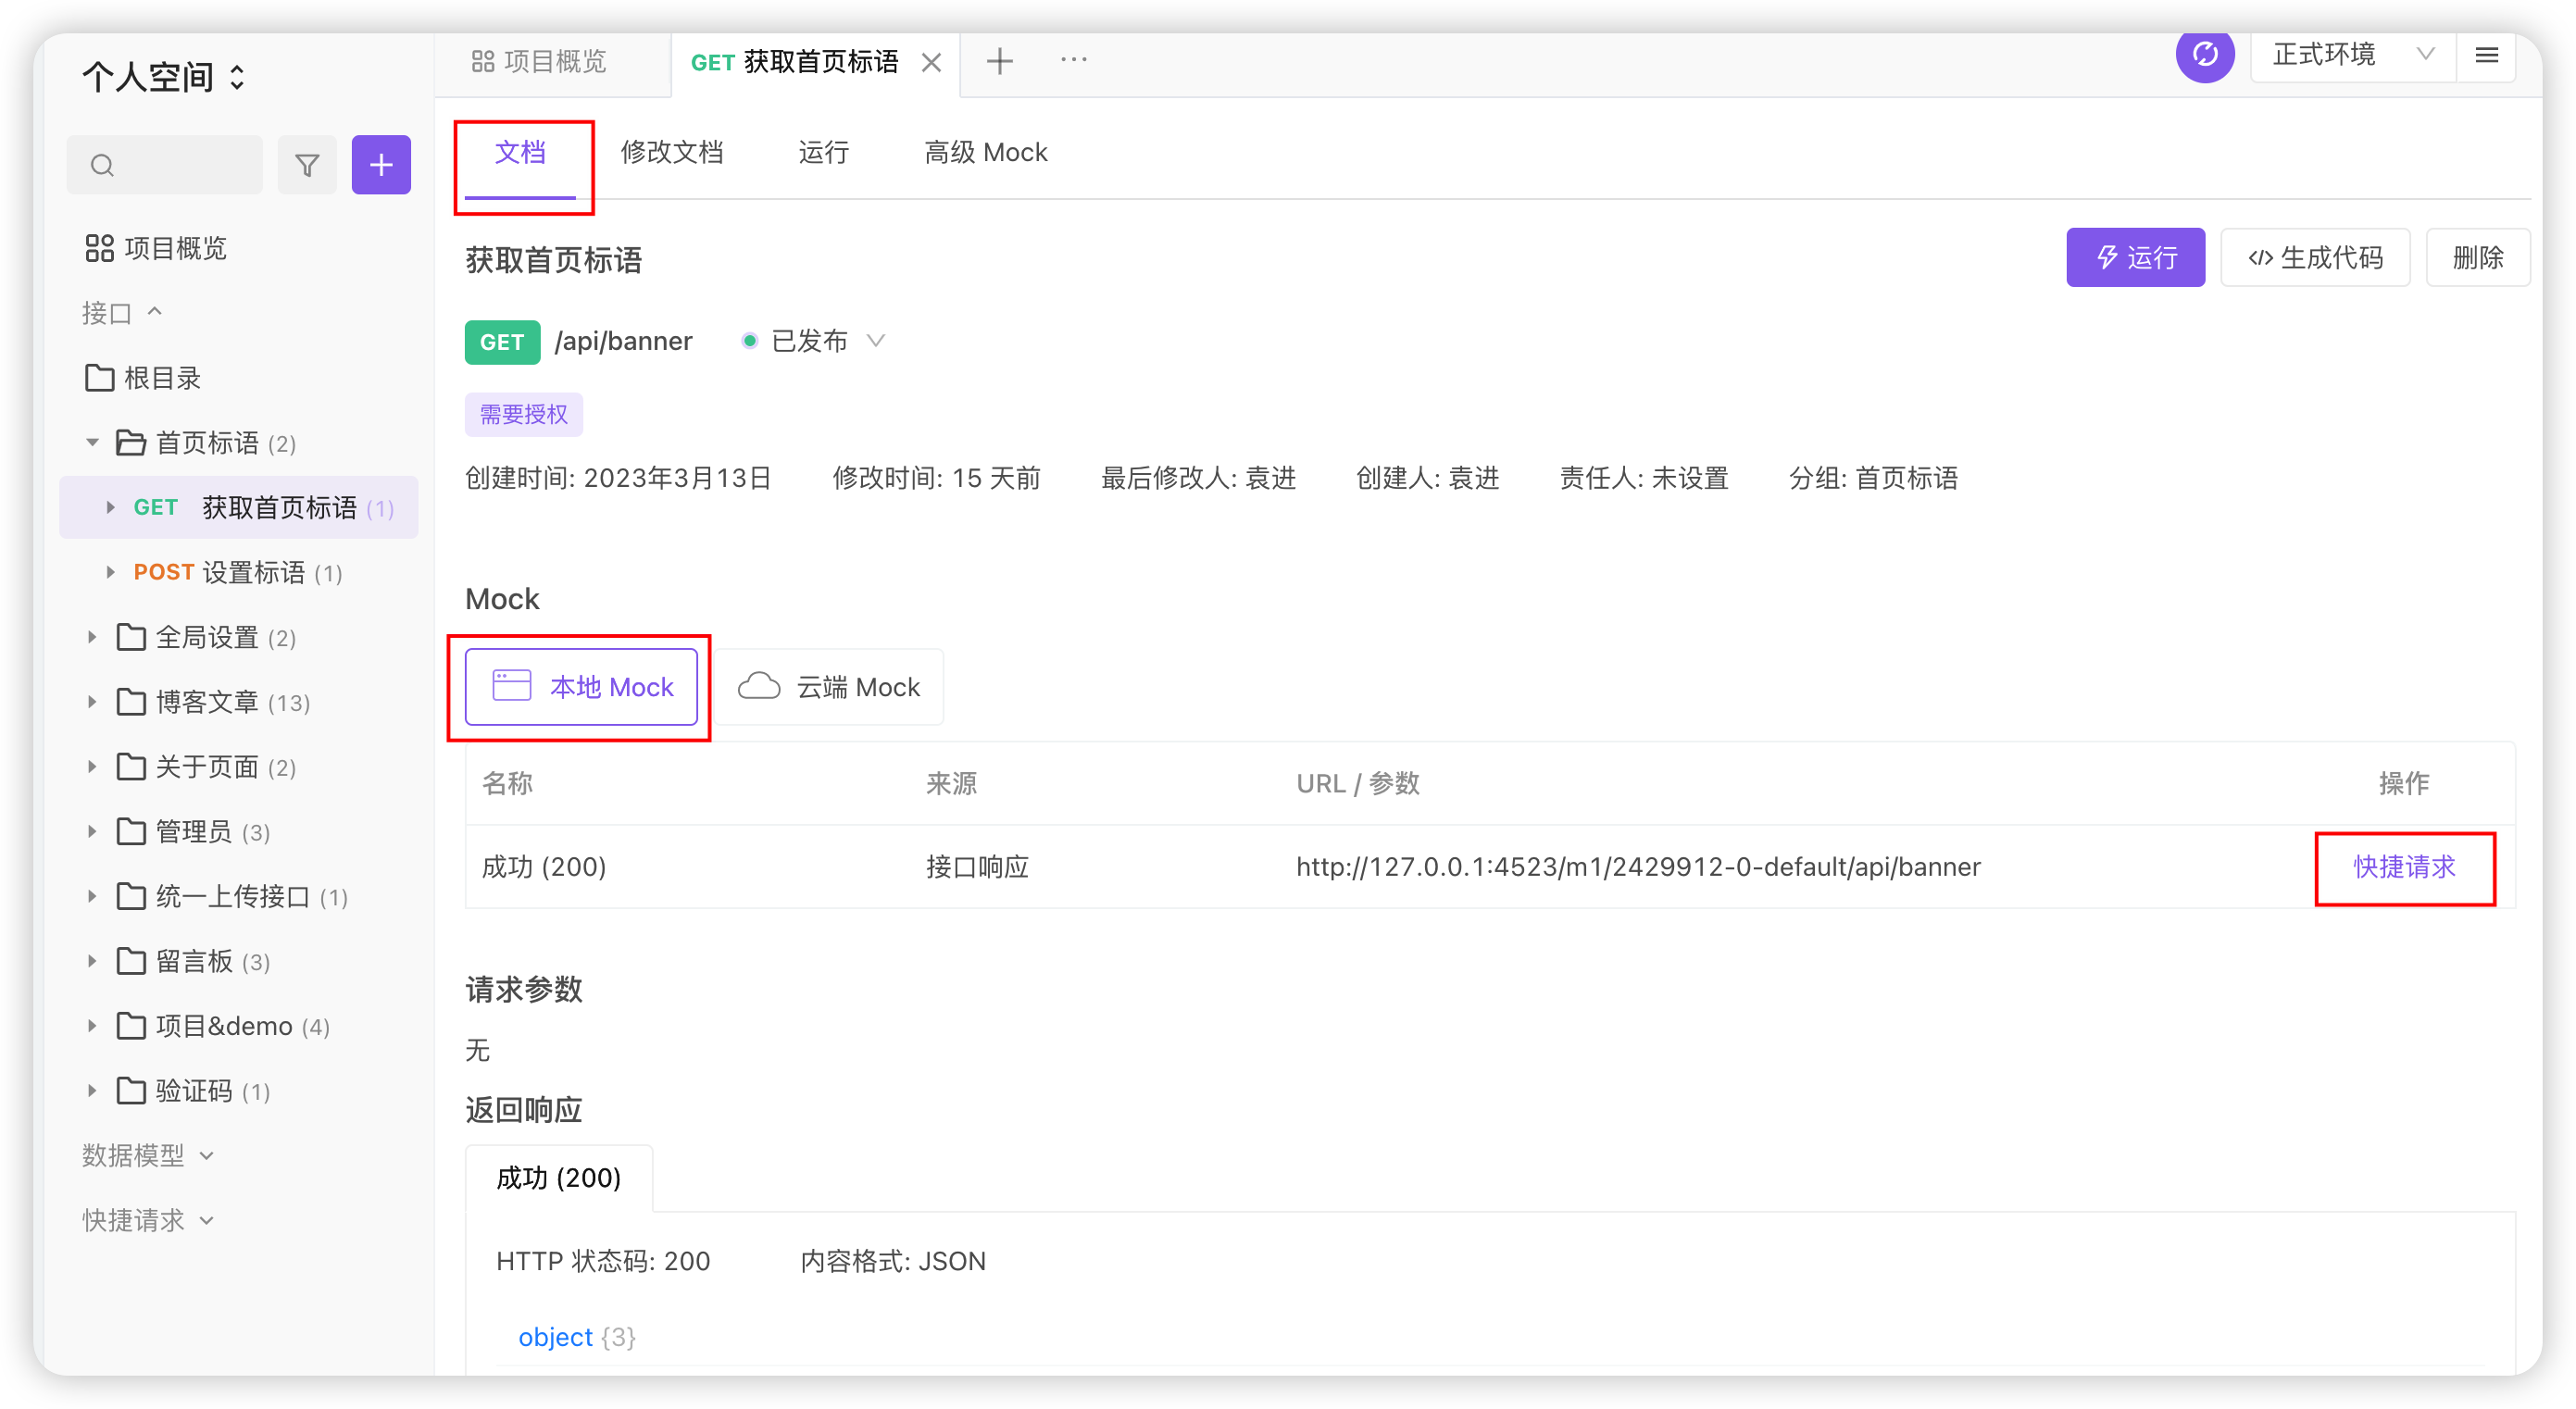Click the purple sync refresh icon
The width and height of the screenshot is (2576, 1409).
pos(2204,54)
